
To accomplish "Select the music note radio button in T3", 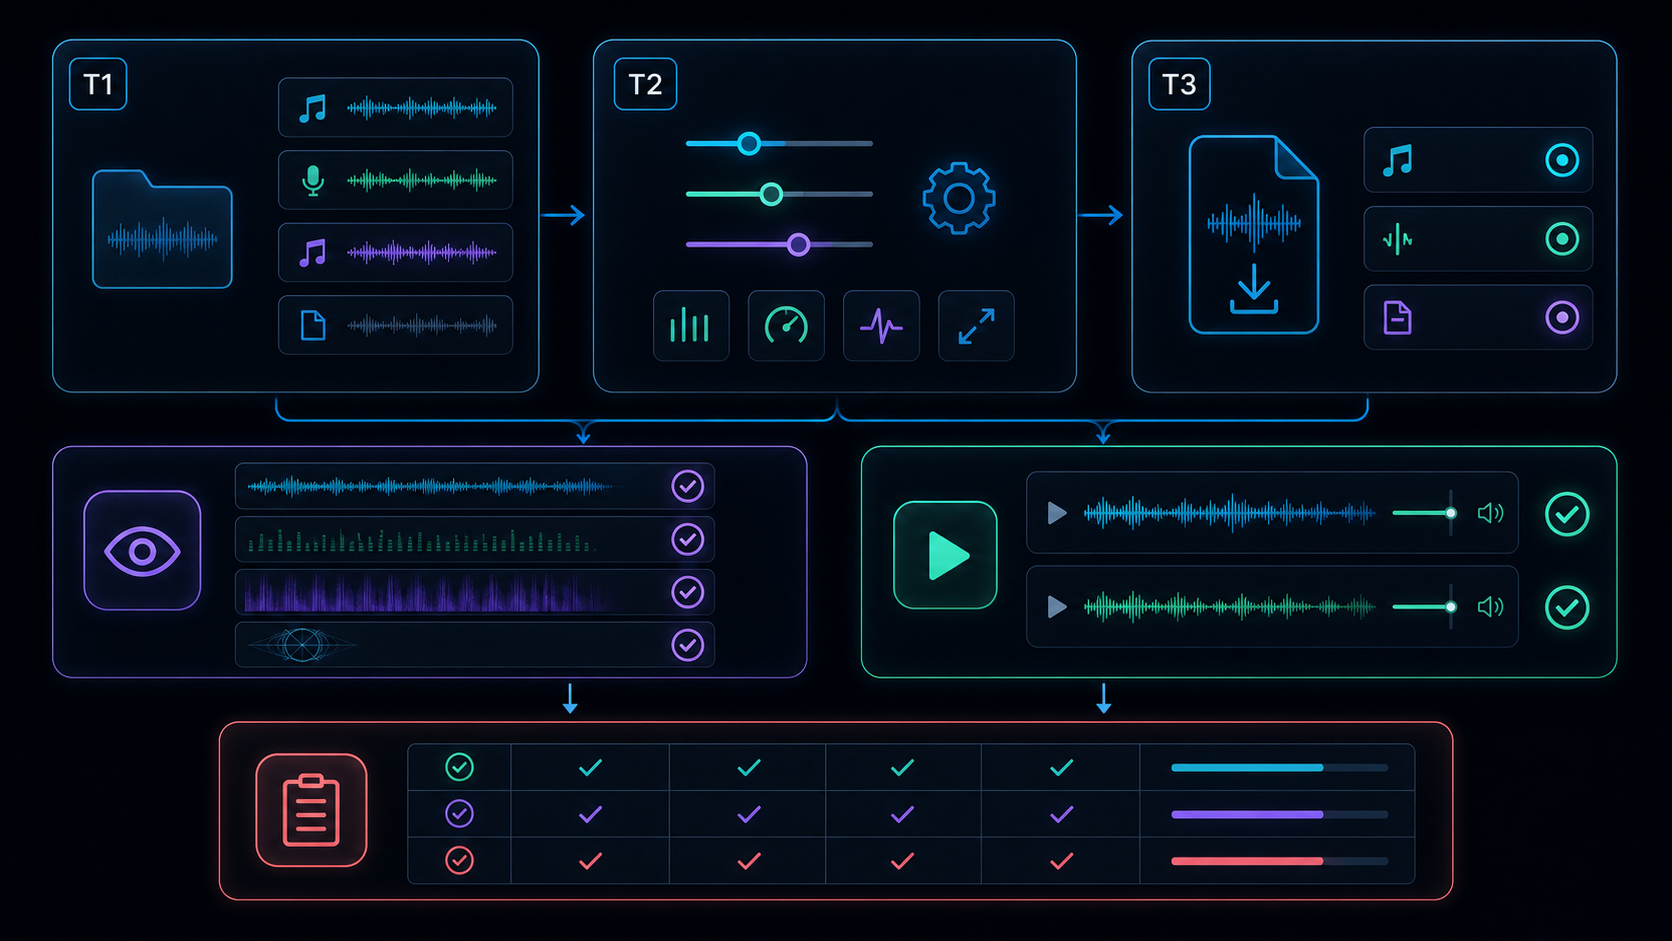I will (x=1562, y=160).
